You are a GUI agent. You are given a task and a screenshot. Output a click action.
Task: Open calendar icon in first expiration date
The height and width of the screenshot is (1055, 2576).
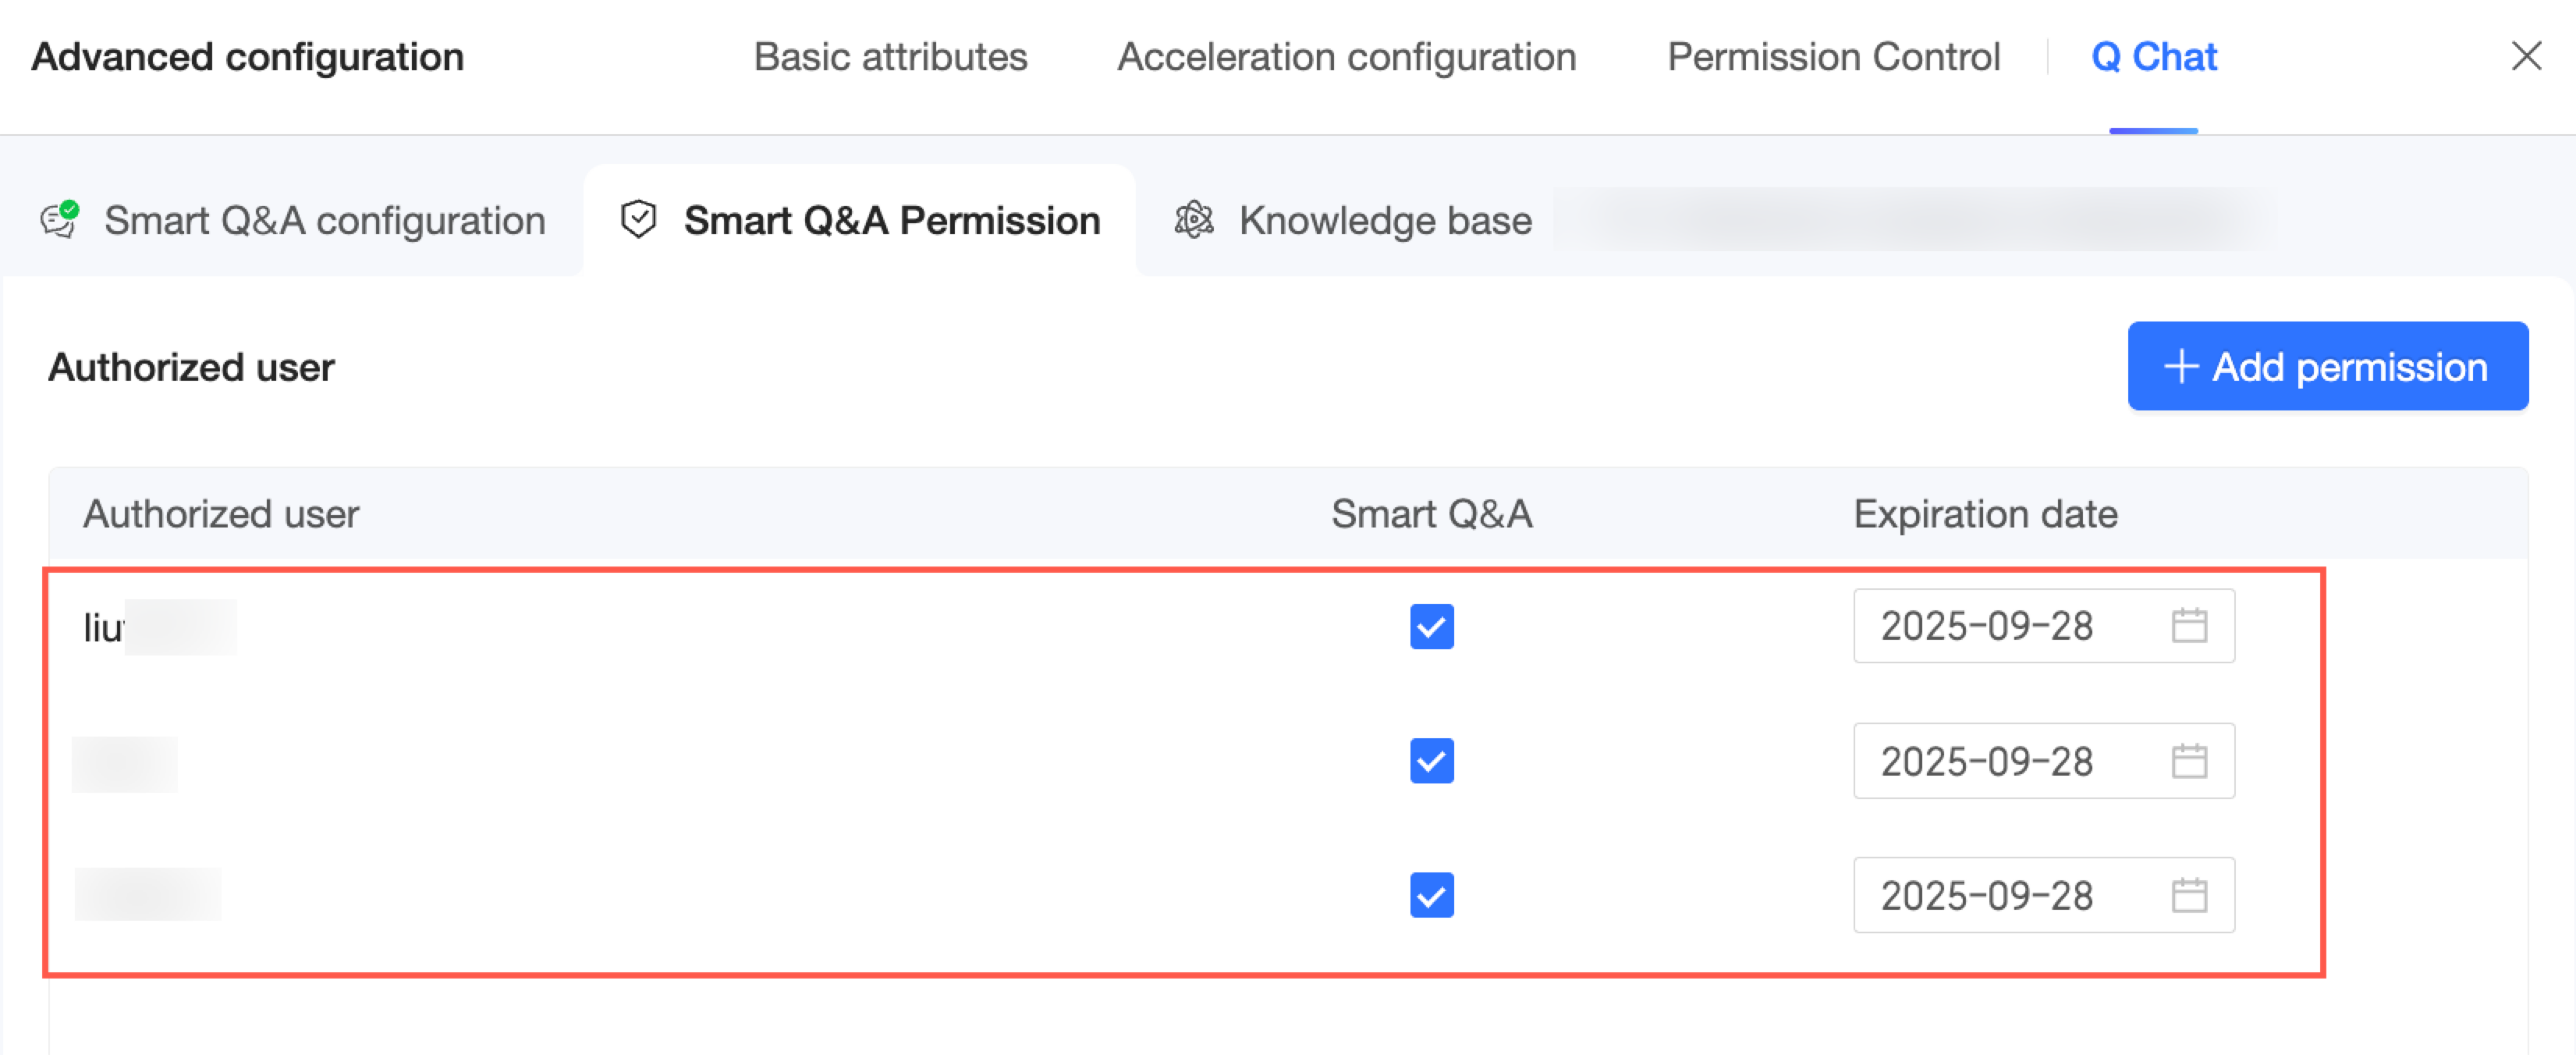[2189, 626]
